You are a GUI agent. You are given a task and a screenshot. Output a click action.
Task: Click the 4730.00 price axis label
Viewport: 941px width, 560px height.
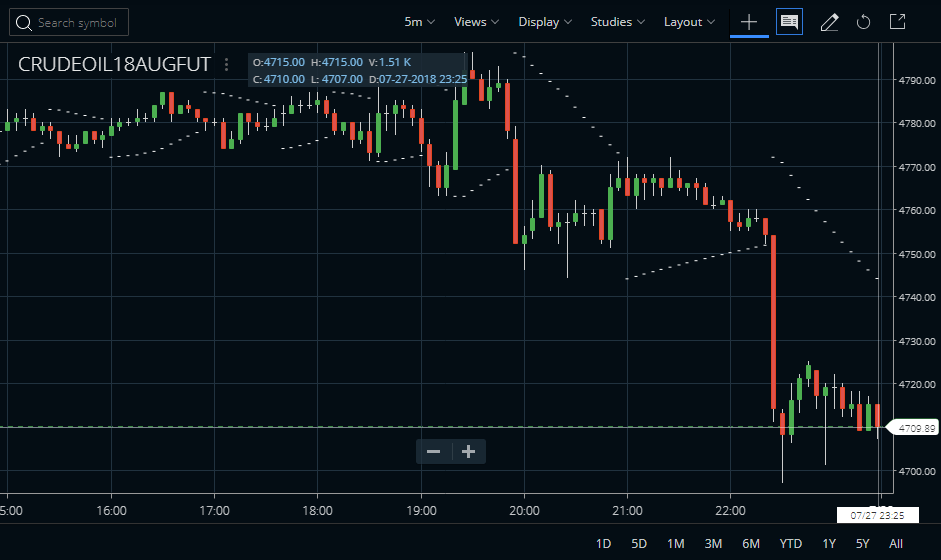[x=917, y=342]
